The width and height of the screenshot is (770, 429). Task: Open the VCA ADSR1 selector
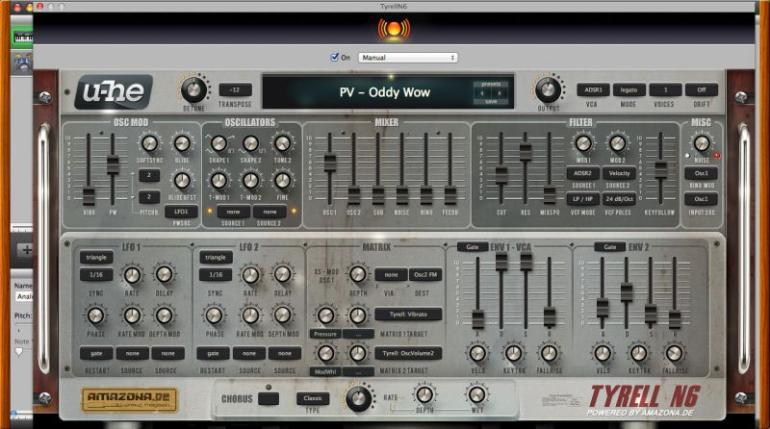[x=593, y=90]
